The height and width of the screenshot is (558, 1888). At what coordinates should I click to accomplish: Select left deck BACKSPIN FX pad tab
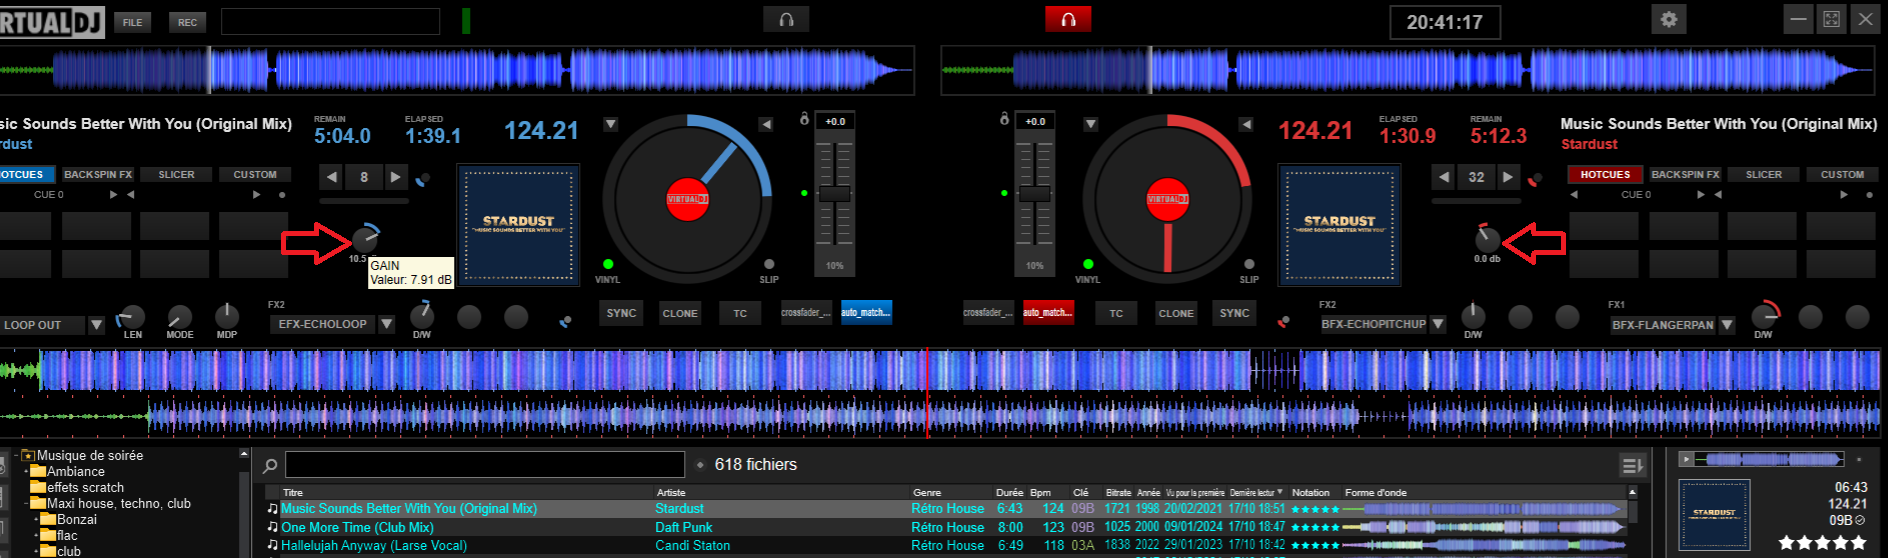click(x=98, y=174)
